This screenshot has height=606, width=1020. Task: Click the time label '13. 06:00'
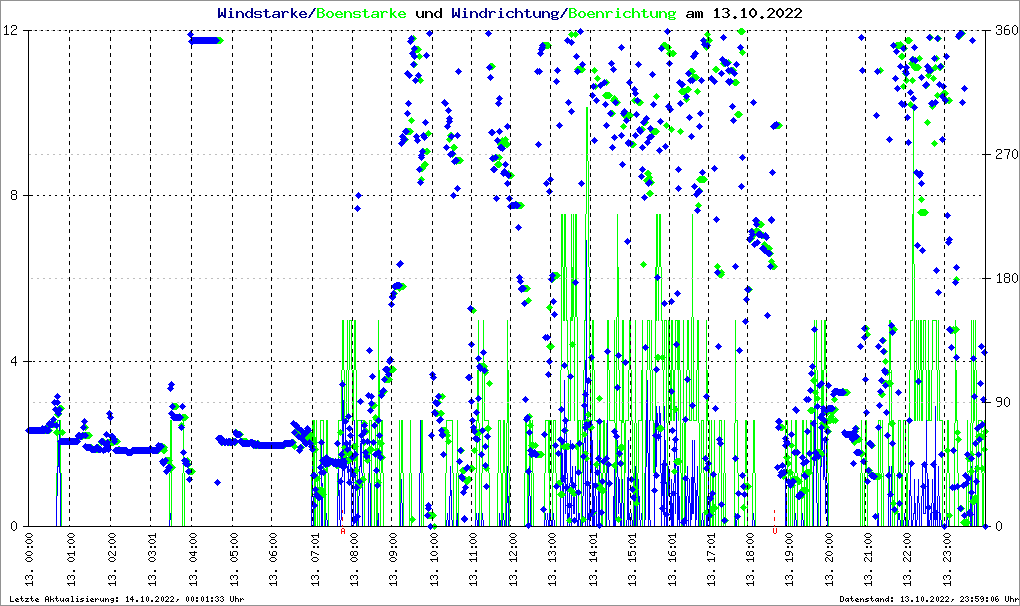pos(273,559)
